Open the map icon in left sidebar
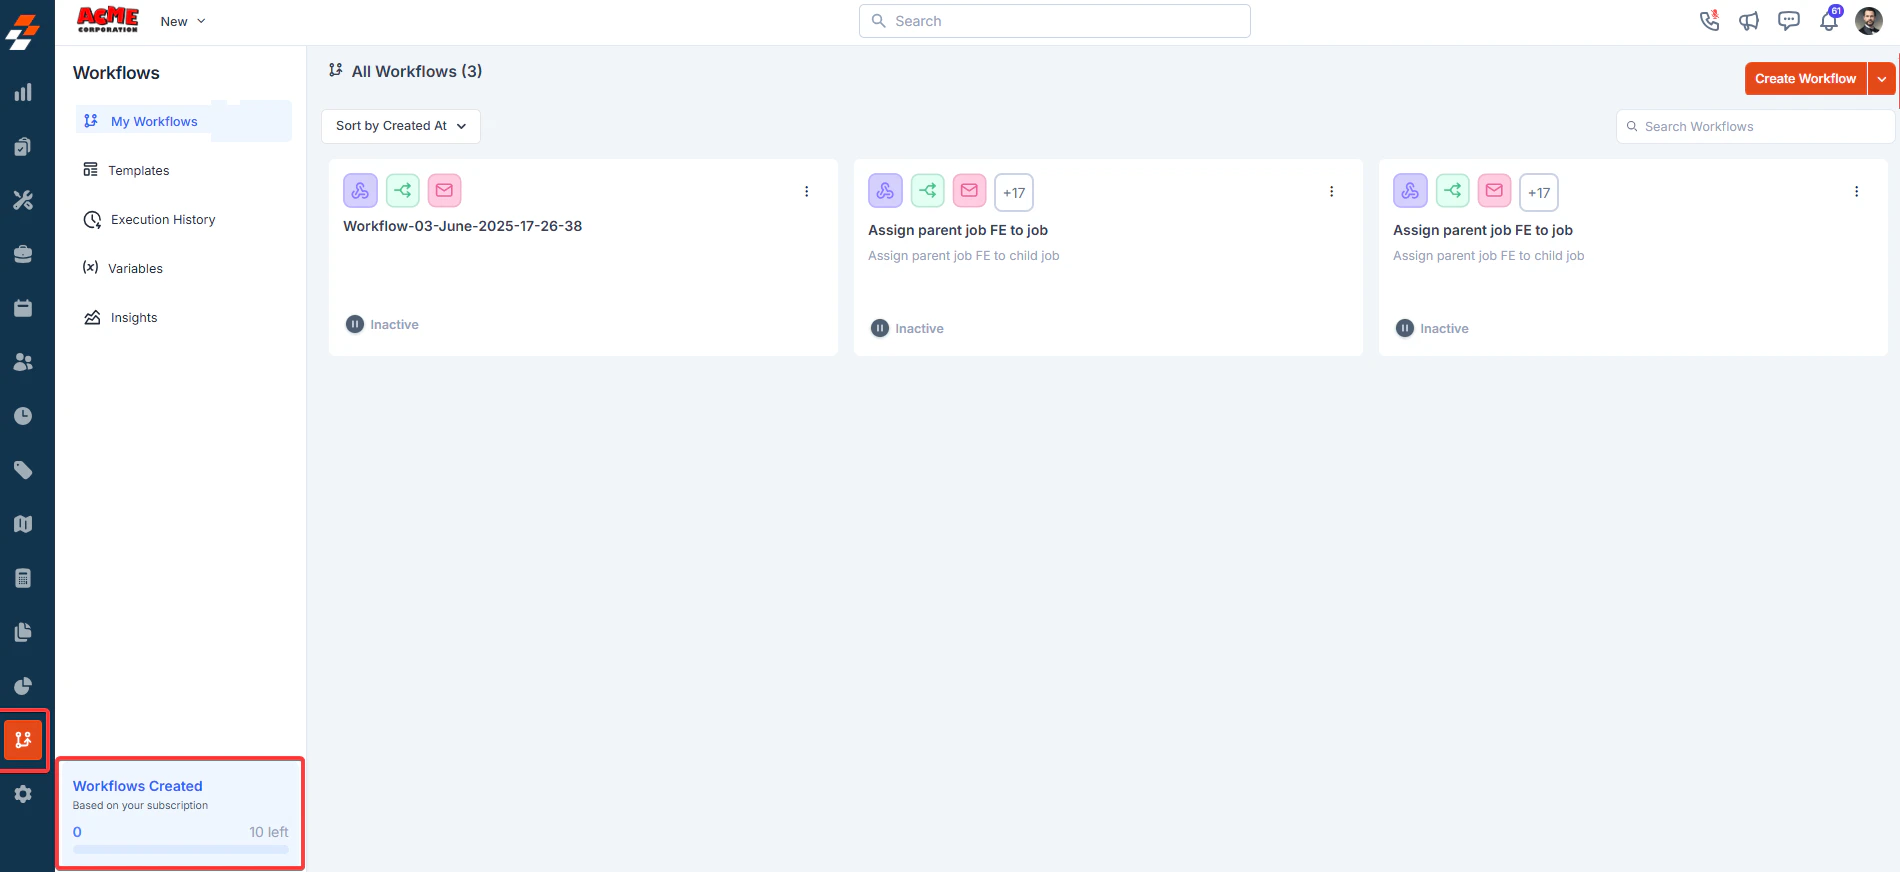1900x872 pixels. click(23, 524)
